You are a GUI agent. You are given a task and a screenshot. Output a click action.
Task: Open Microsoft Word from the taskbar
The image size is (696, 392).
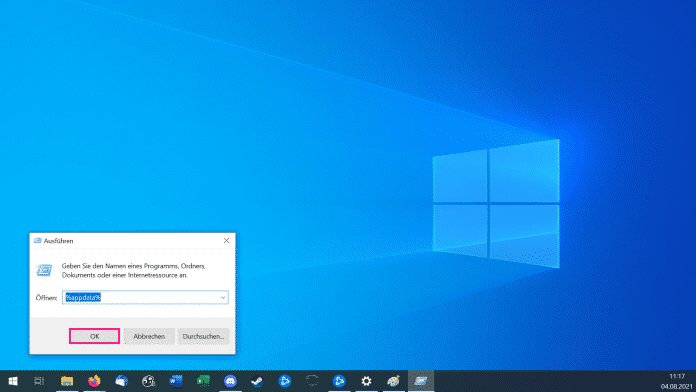176,381
